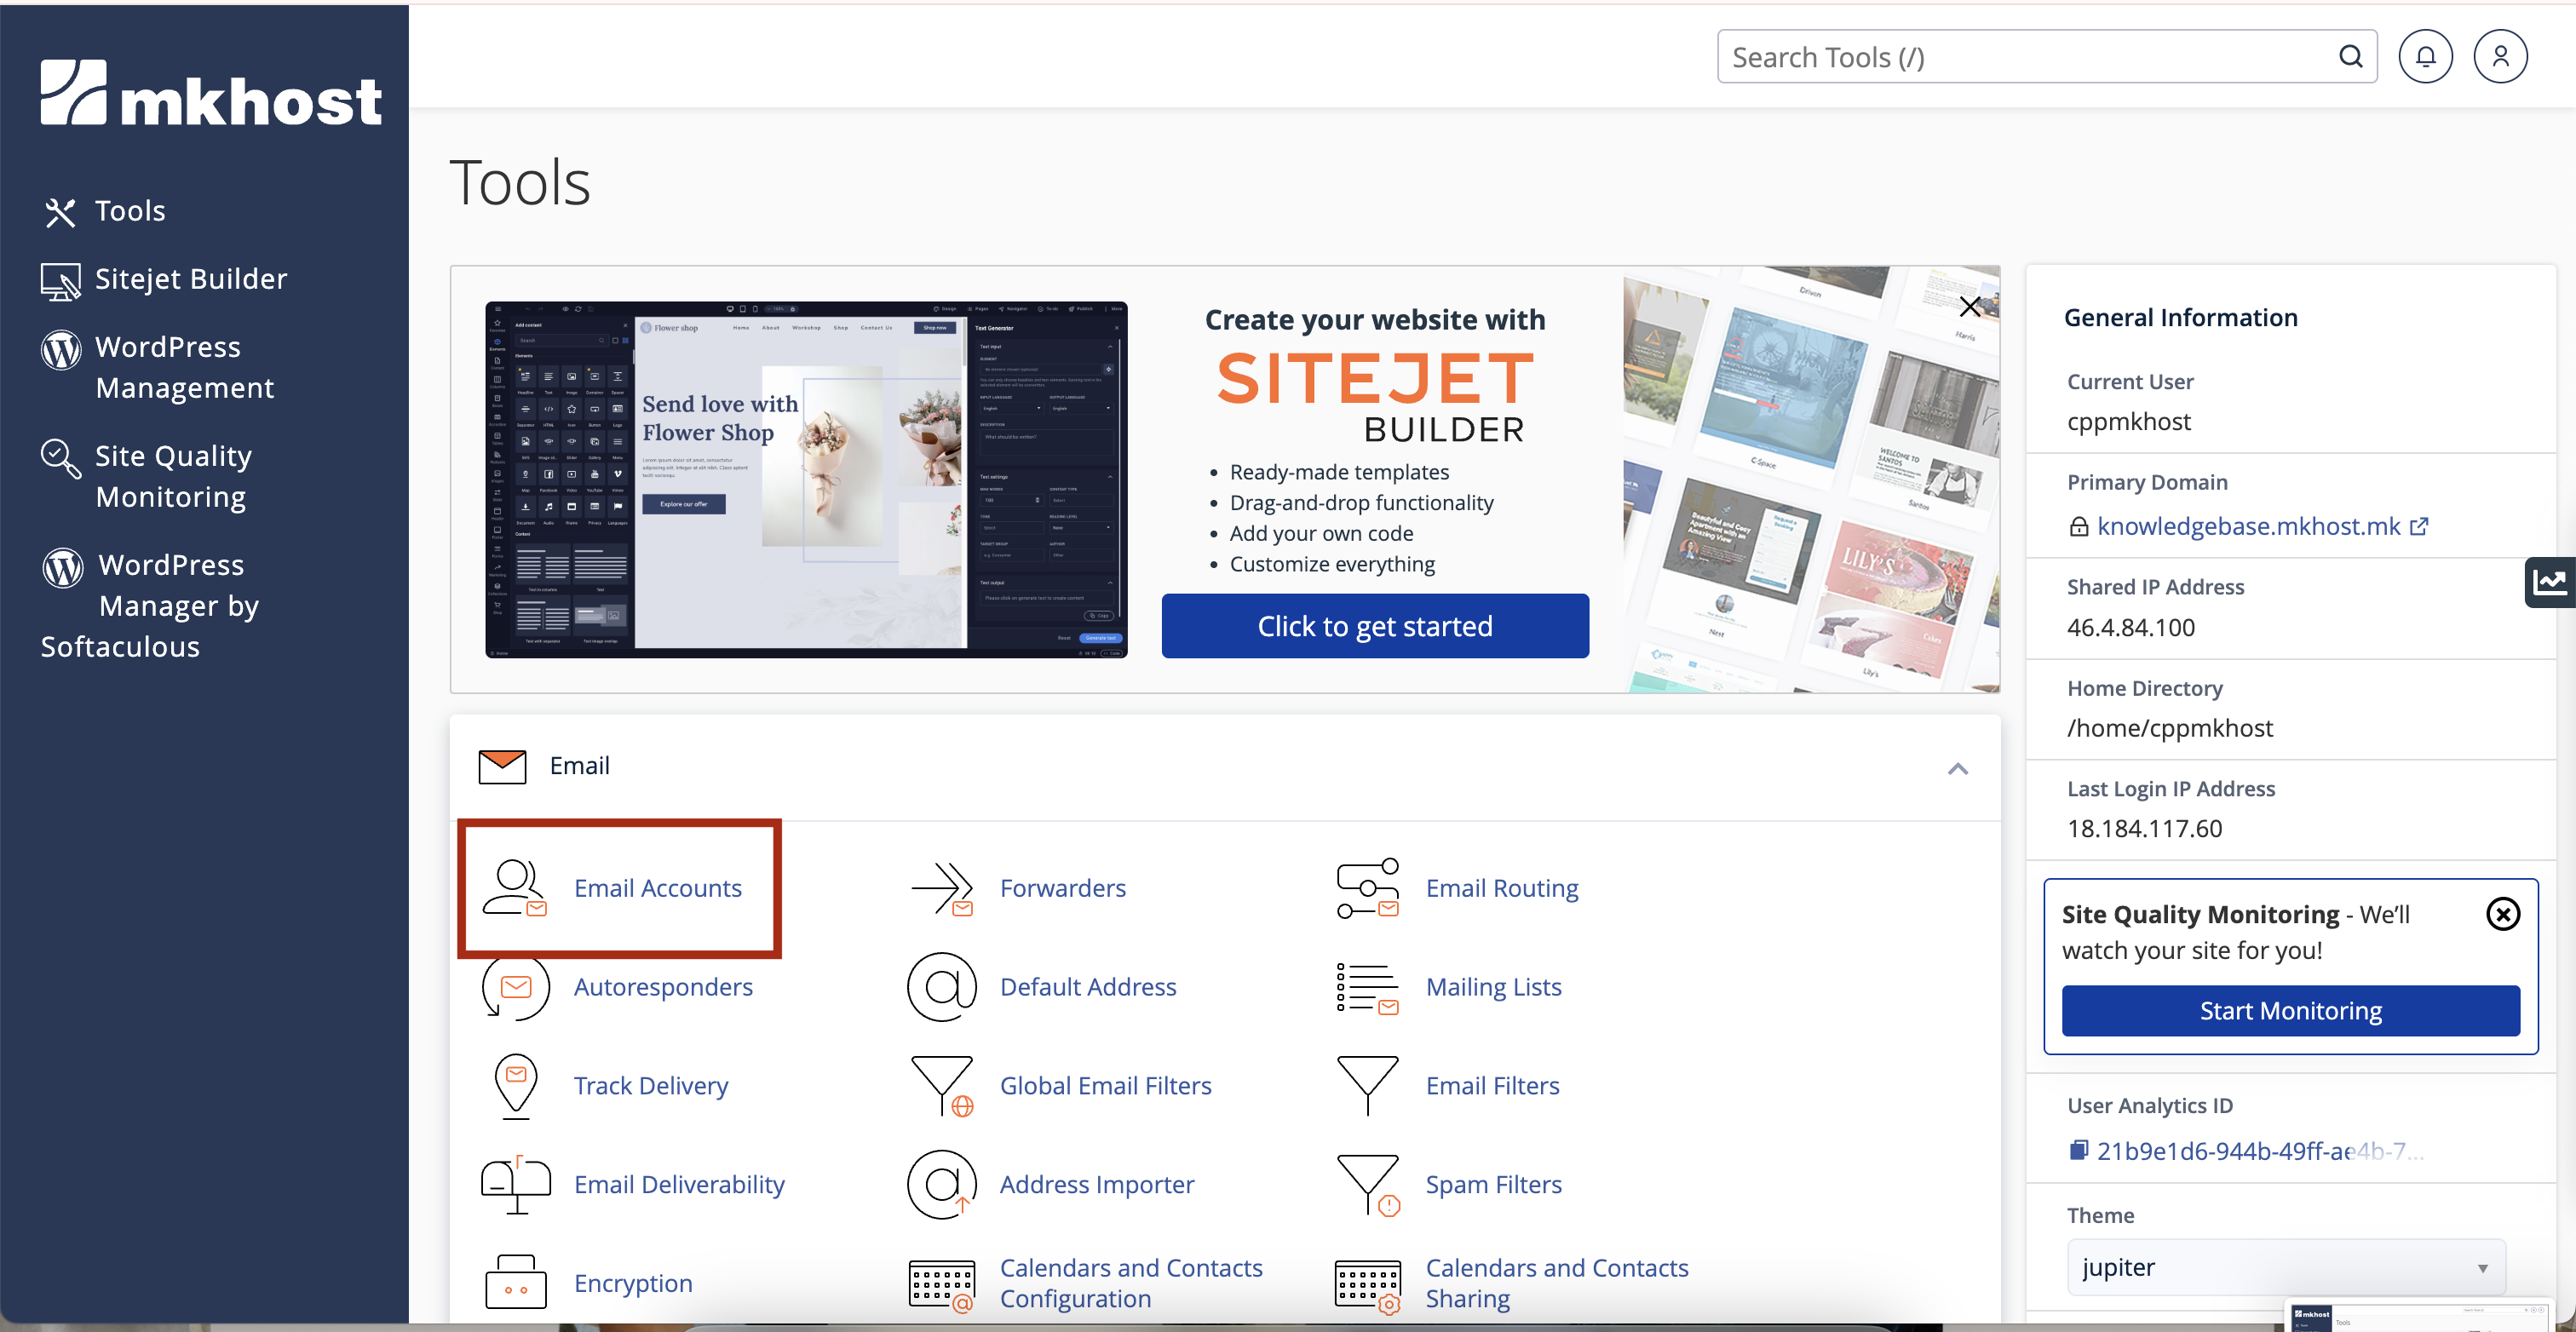The height and width of the screenshot is (1332, 2576).
Task: Open the user account icon menu
Action: coord(2499,57)
